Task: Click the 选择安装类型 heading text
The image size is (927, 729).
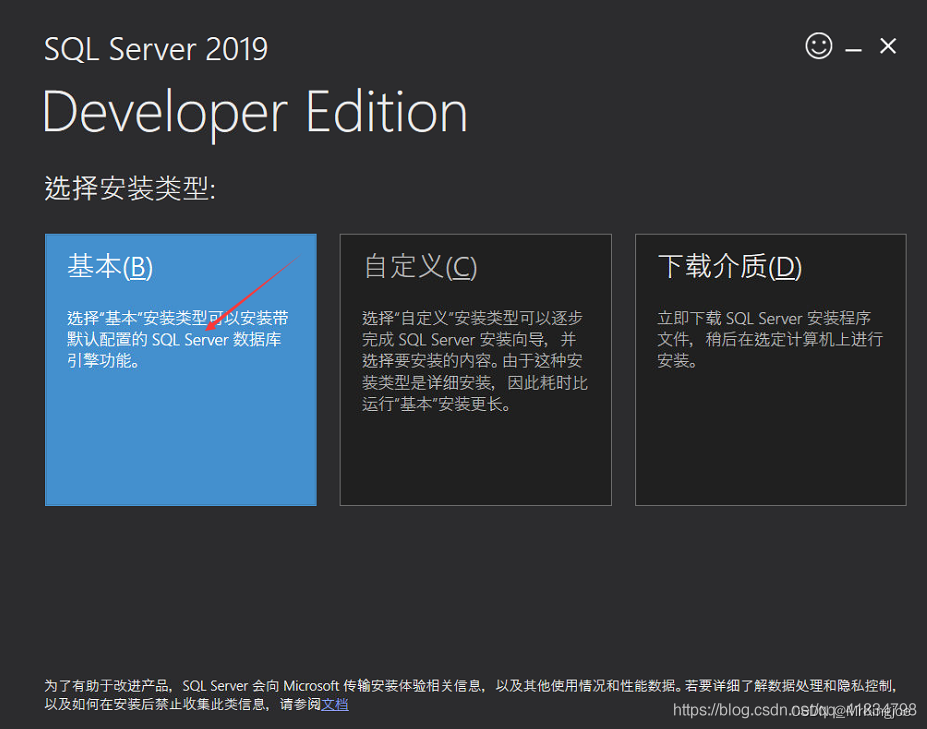Action: [130, 189]
